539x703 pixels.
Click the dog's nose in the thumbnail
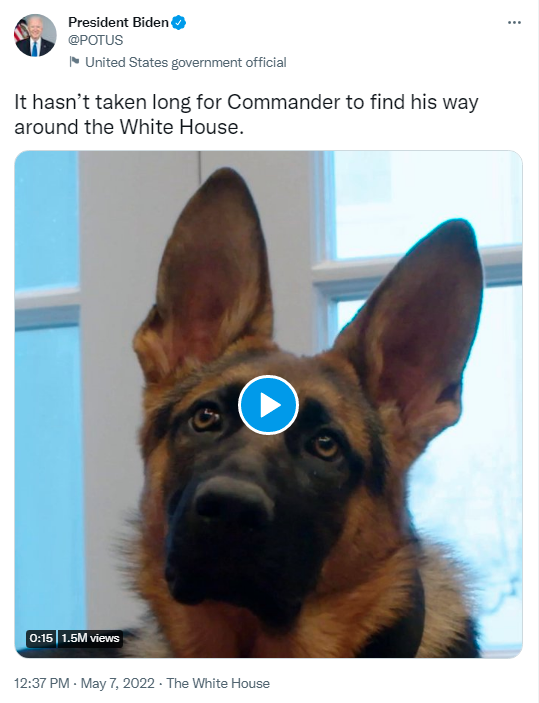(233, 500)
